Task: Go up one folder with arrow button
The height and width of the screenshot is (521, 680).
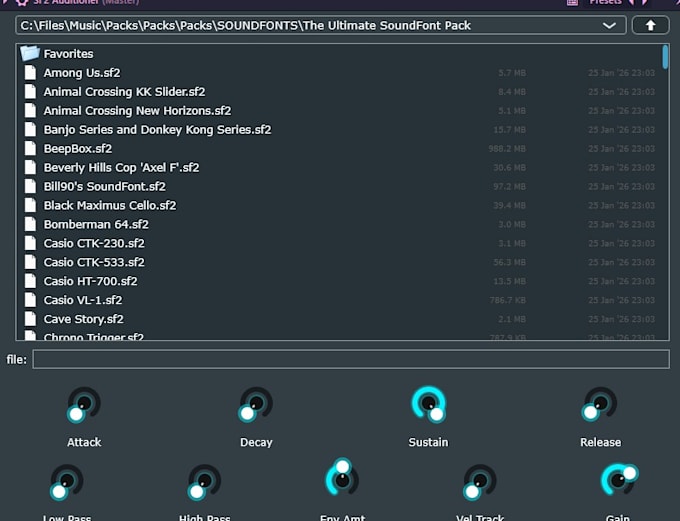Action: [x=651, y=25]
